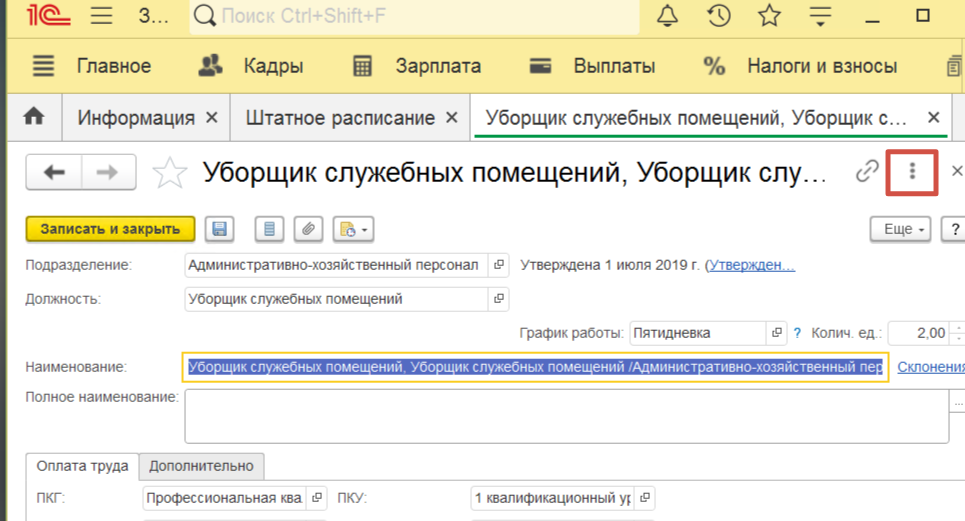The height and width of the screenshot is (521, 965).
Task: Open attached files paperclip icon
Action: 308,229
